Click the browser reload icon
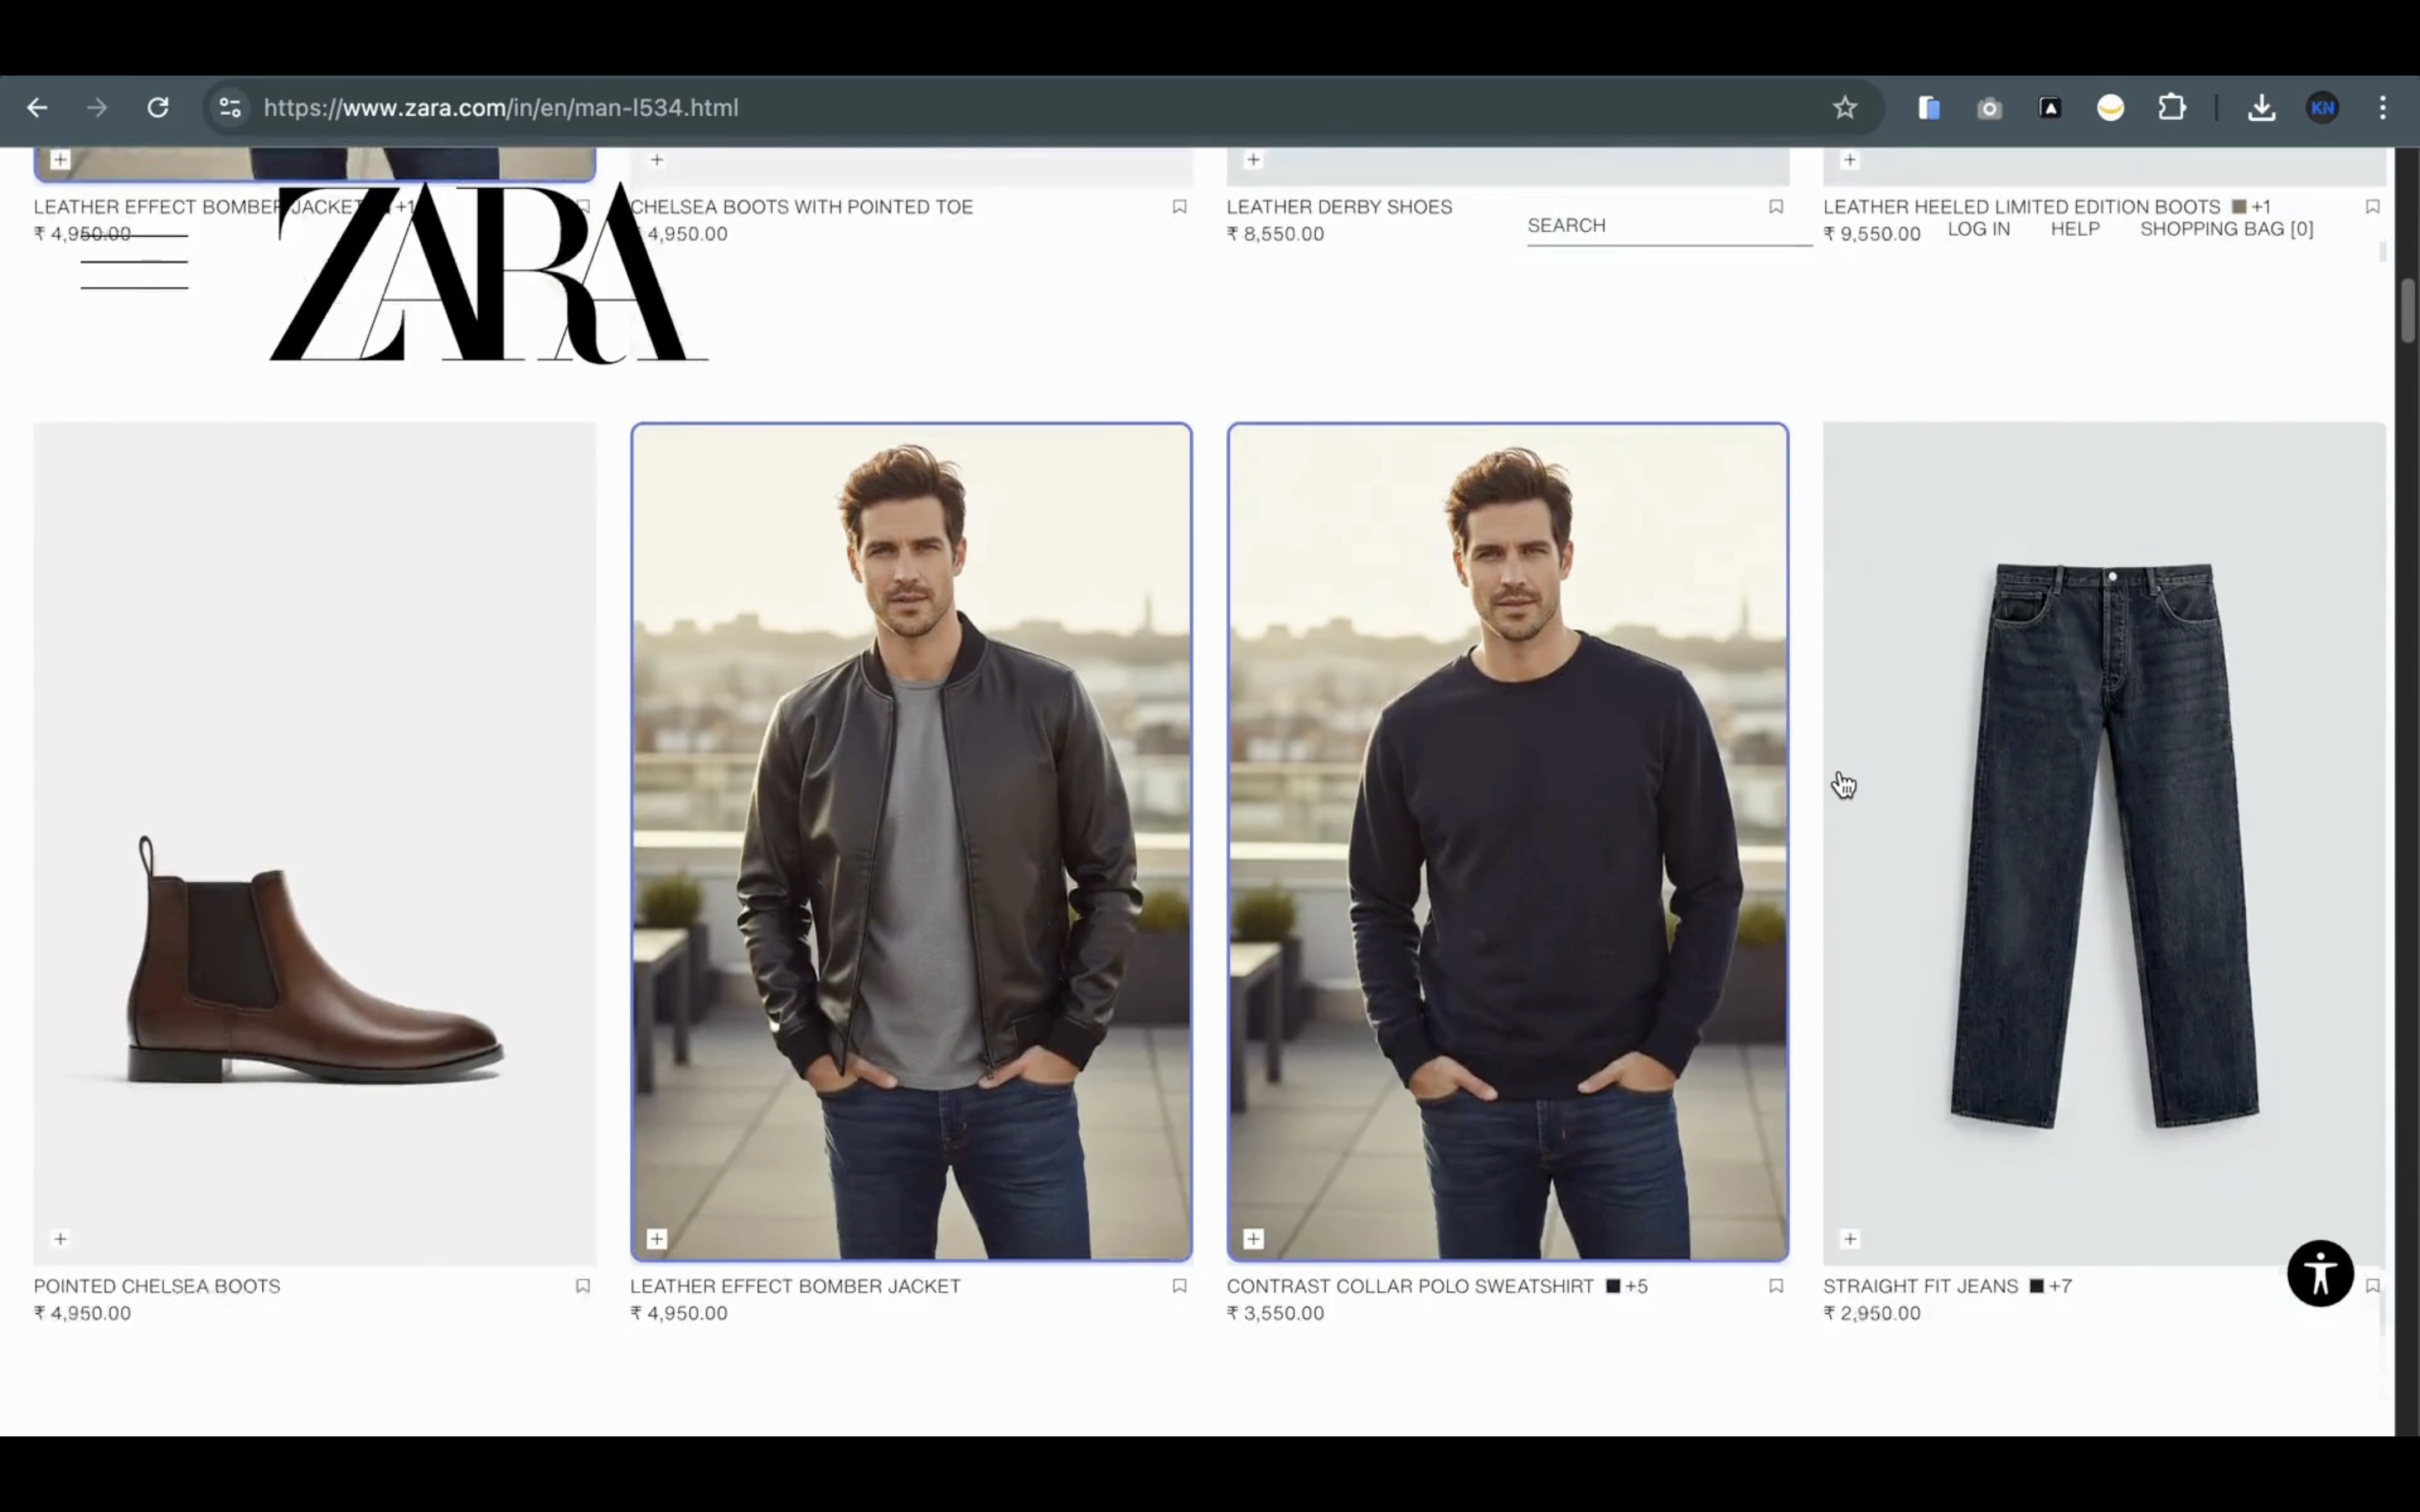 tap(157, 108)
